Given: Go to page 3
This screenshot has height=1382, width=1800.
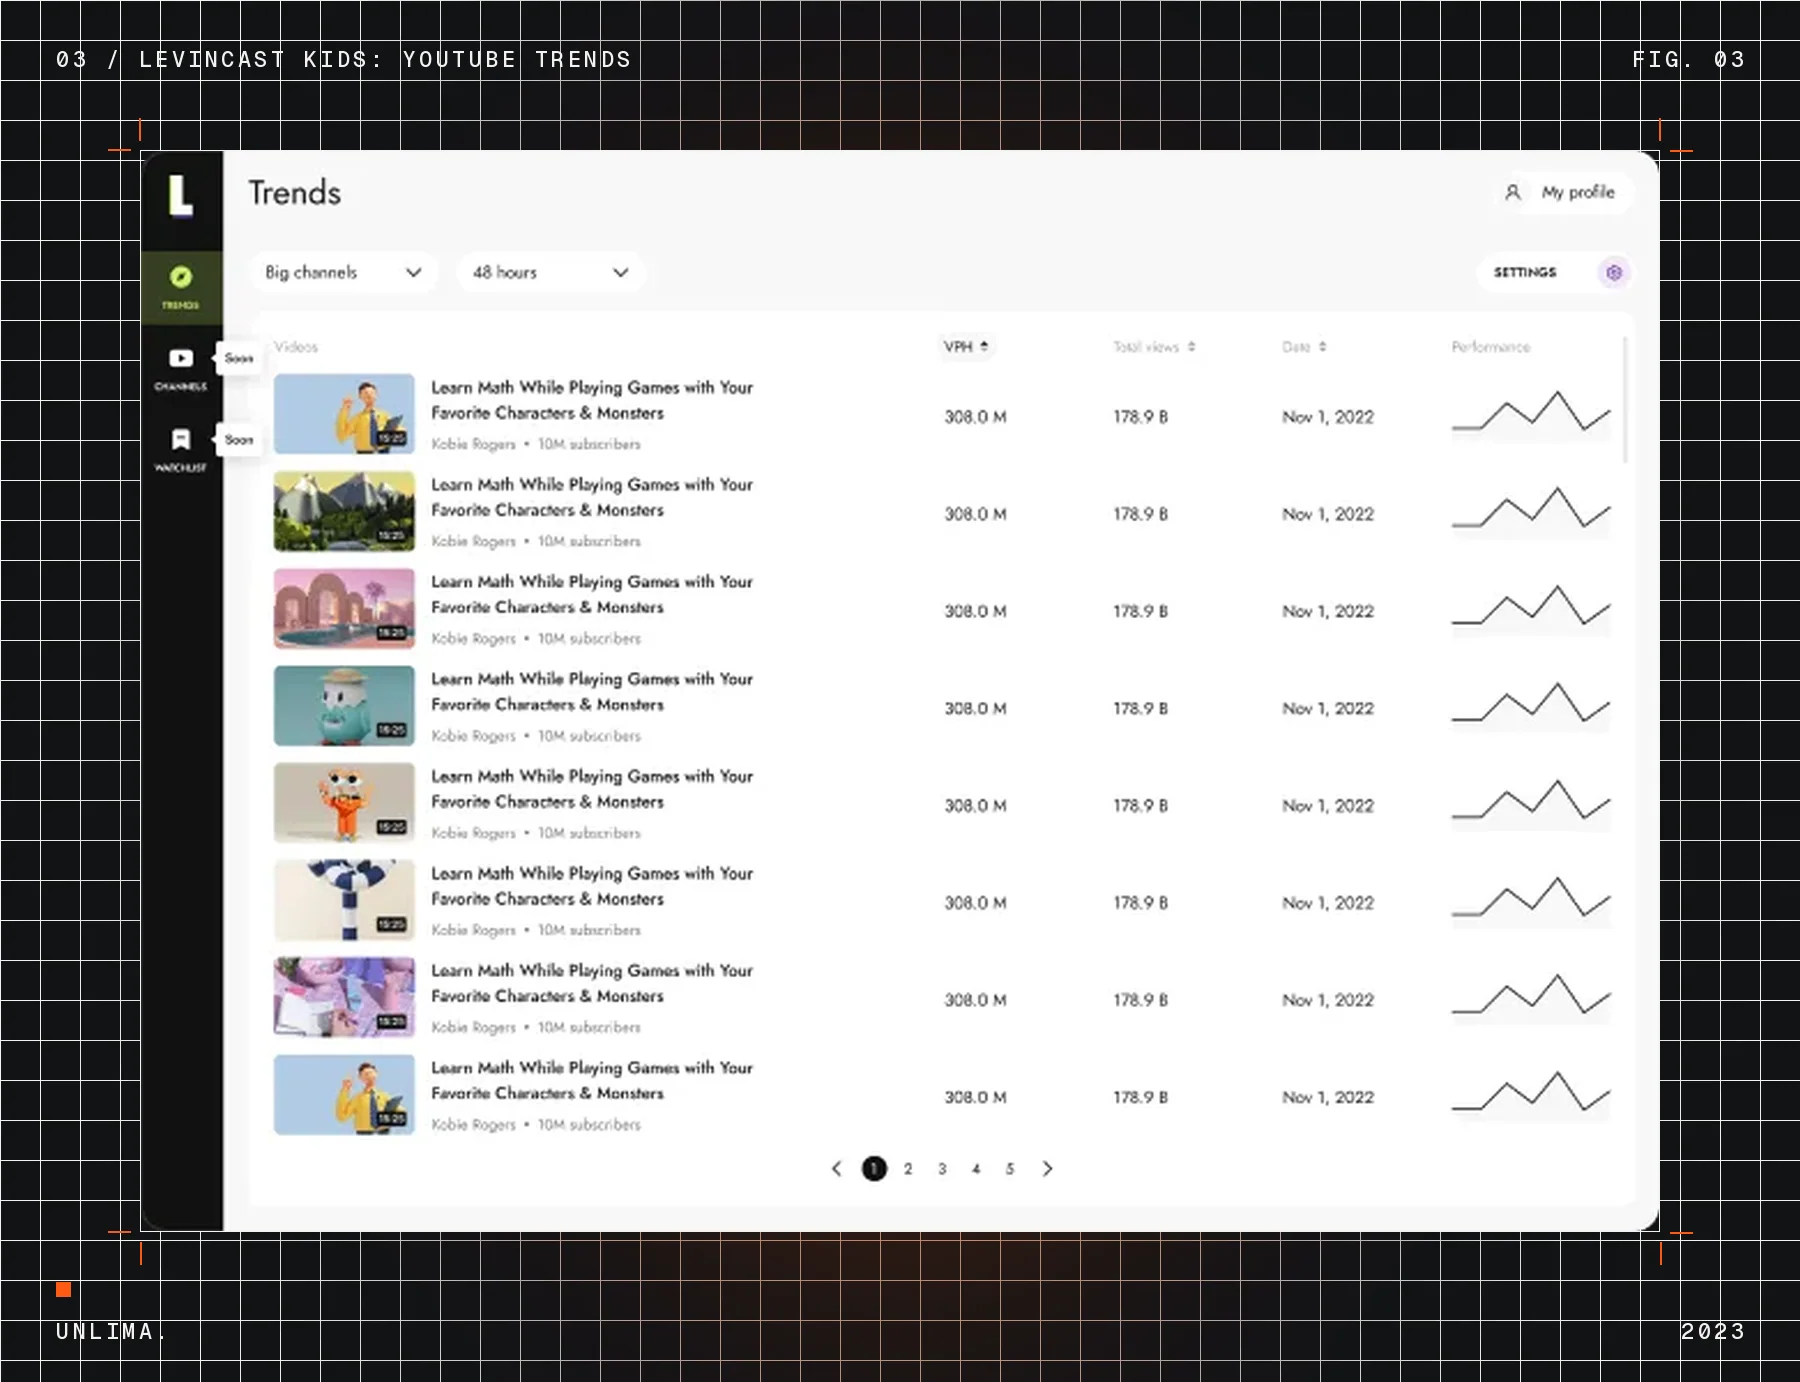Looking at the screenshot, I should [942, 1168].
